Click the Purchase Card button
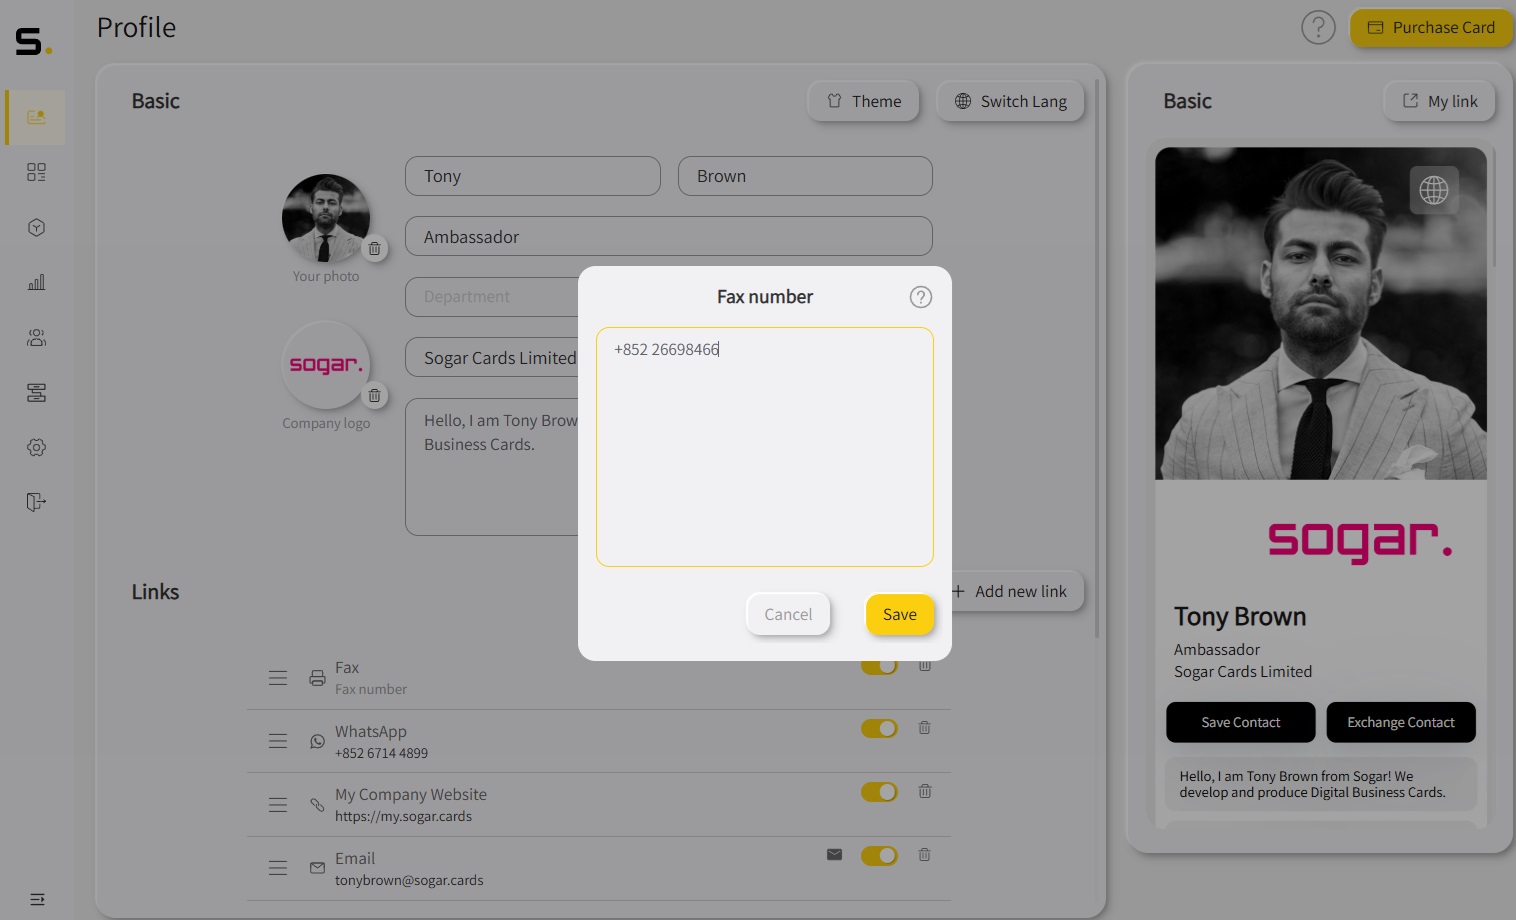1516x920 pixels. 1431,28
